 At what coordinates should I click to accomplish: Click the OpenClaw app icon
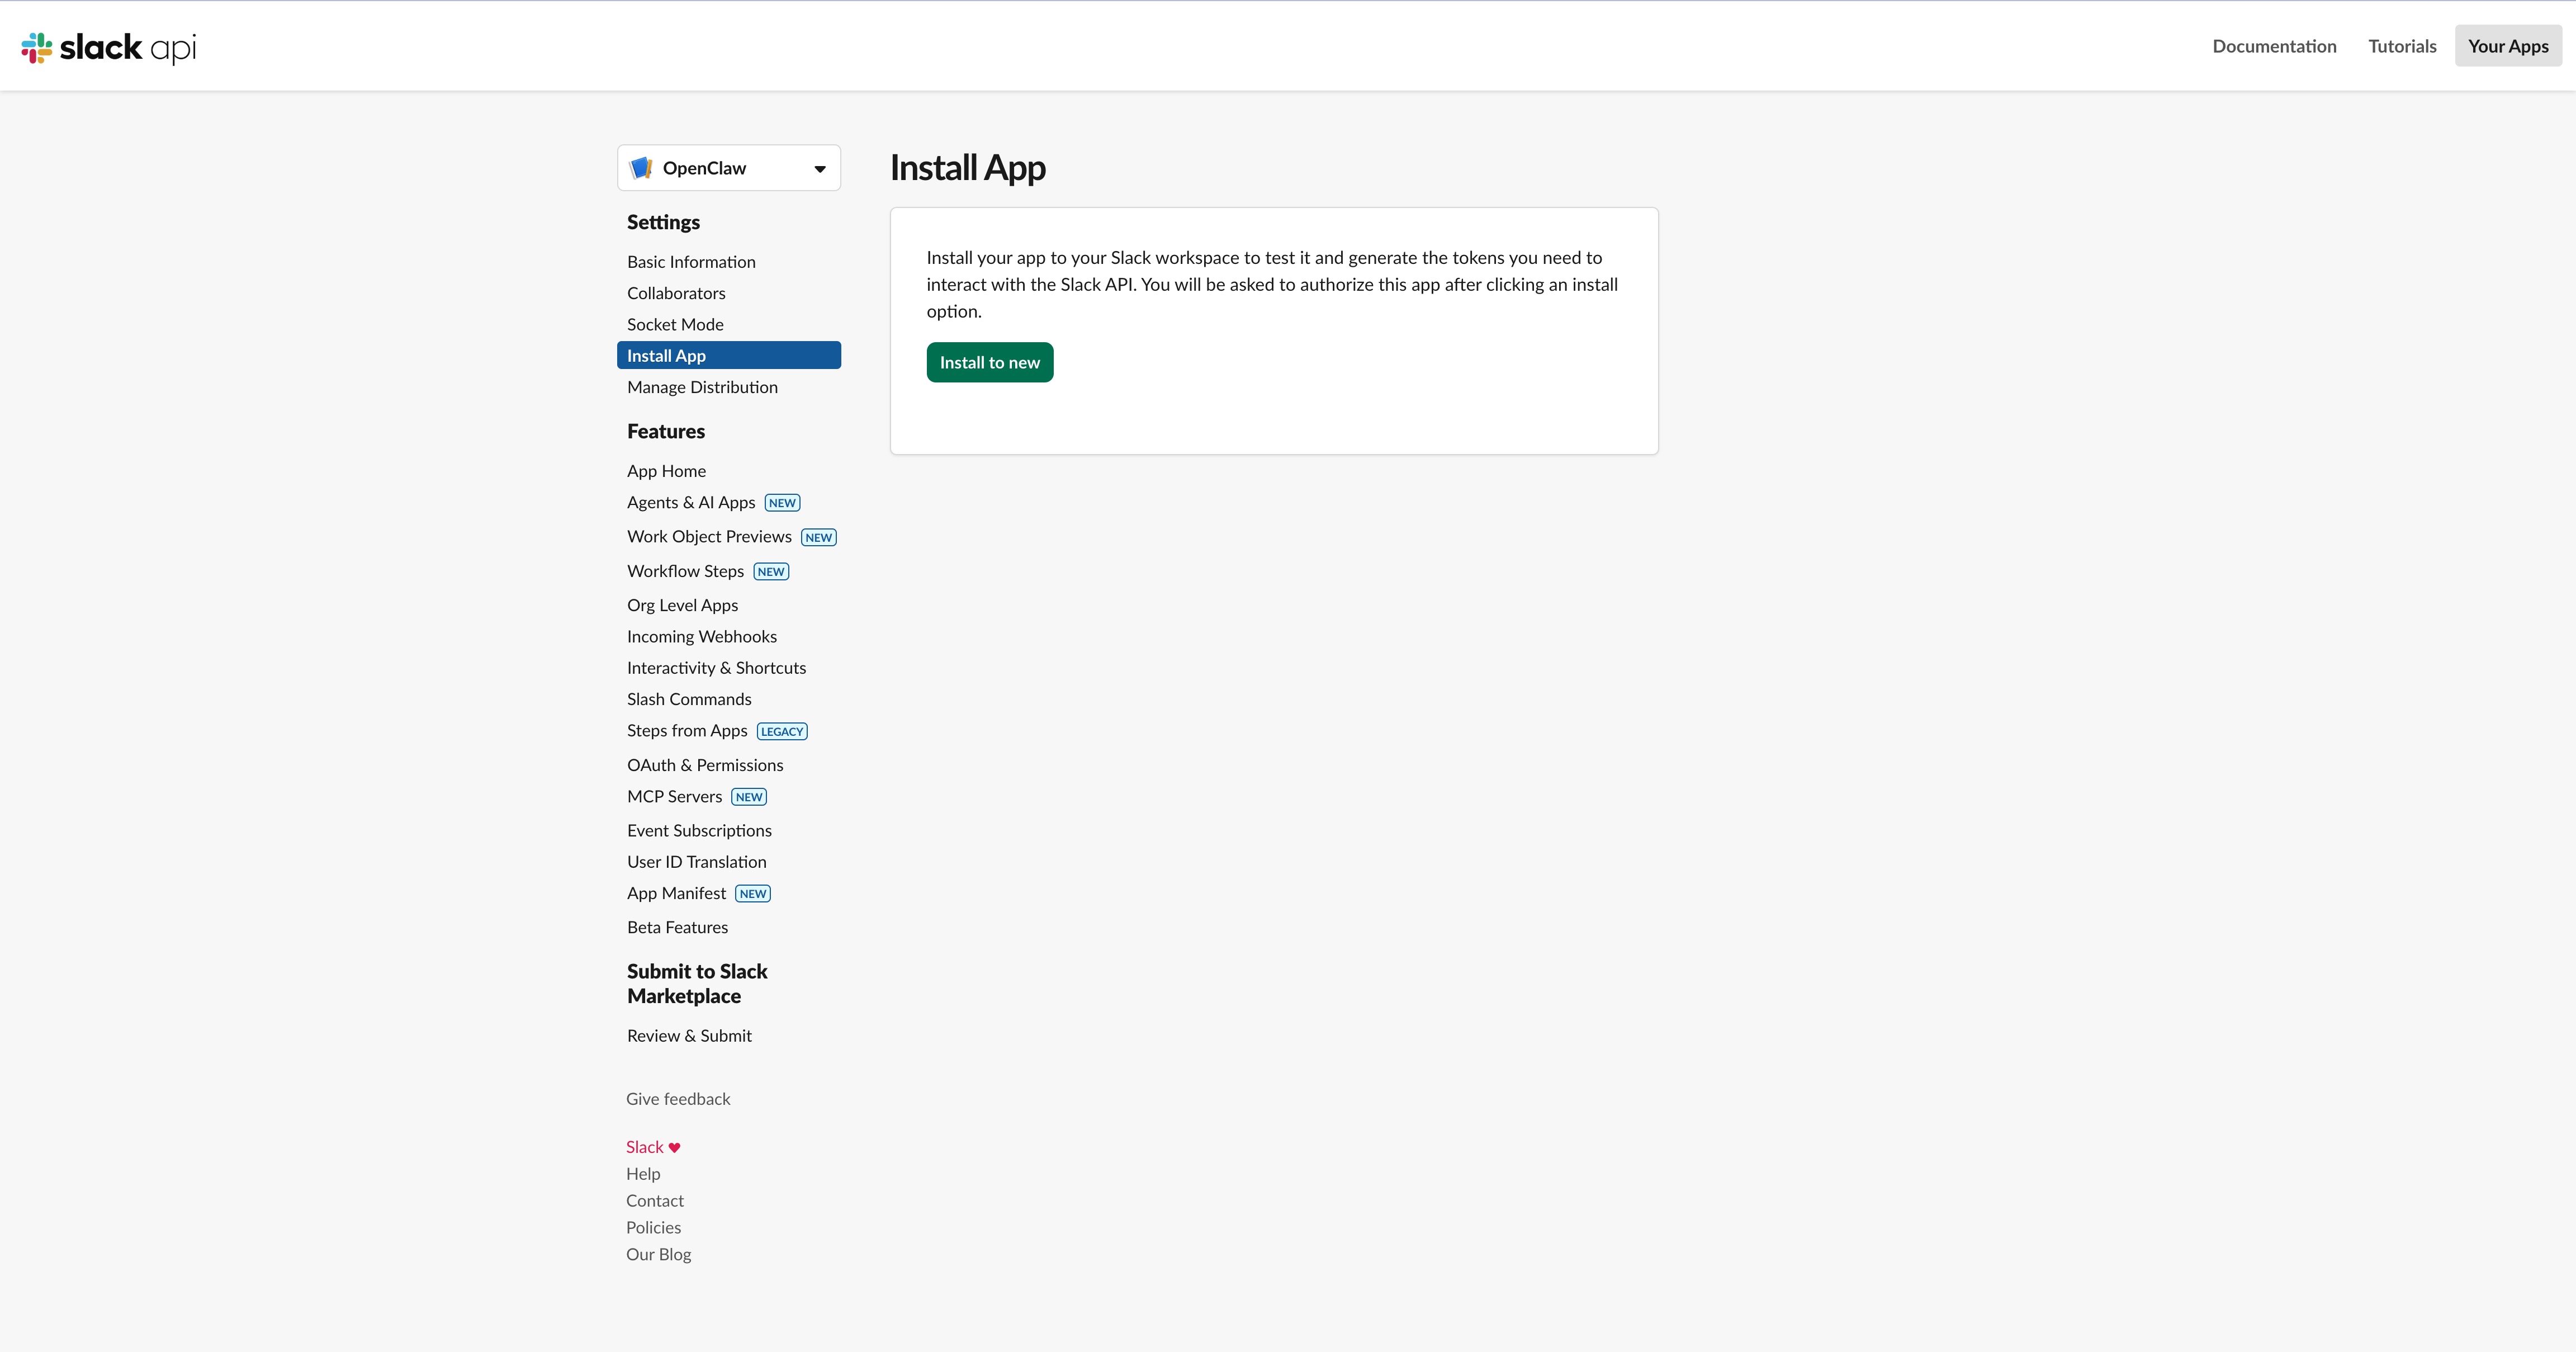[641, 168]
